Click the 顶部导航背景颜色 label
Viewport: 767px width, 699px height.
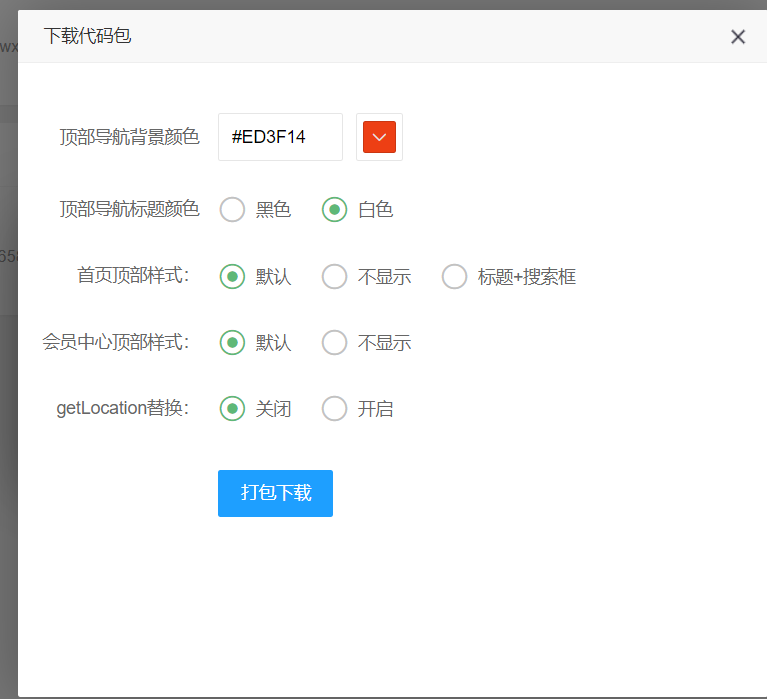[x=129, y=137]
